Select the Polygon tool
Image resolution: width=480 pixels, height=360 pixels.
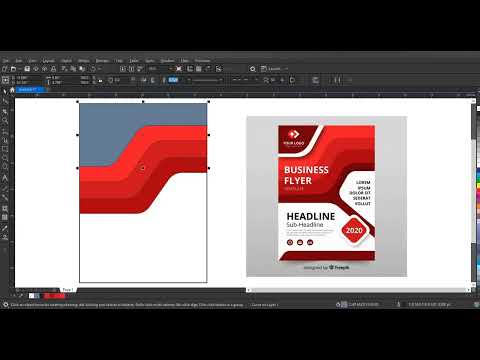click(5, 167)
